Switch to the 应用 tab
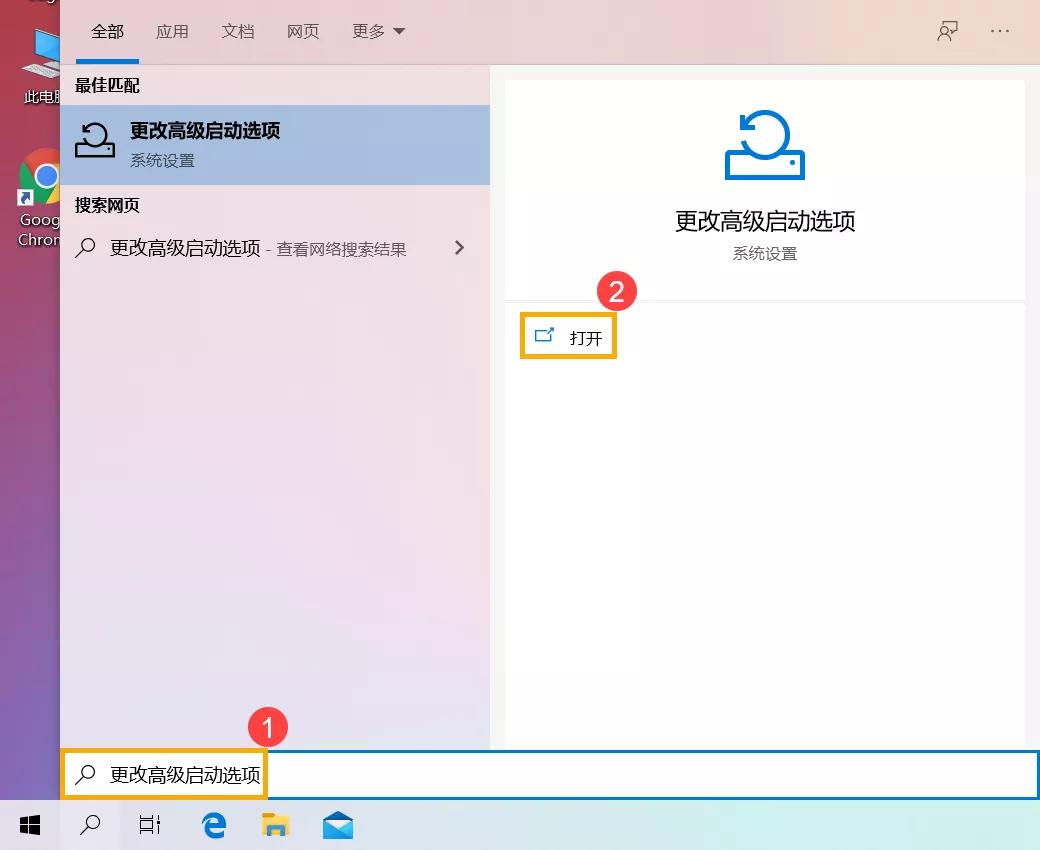 click(172, 31)
